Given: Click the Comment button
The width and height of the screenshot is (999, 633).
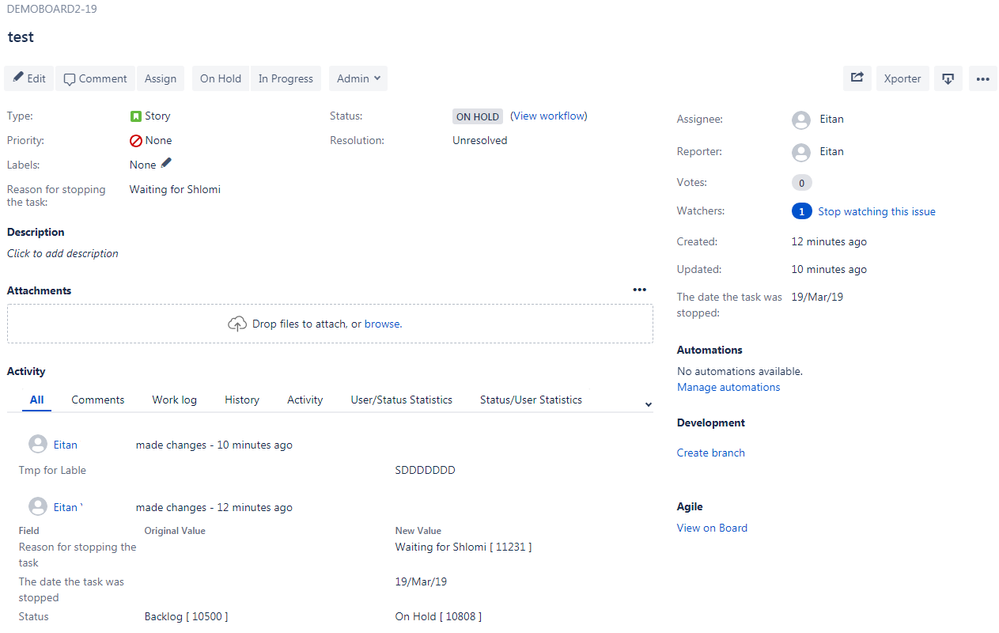Looking at the screenshot, I should (96, 78).
